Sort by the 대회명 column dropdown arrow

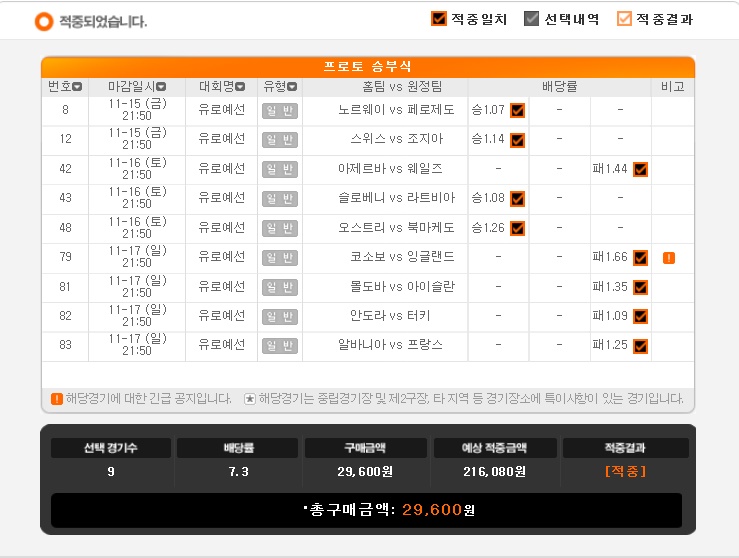tap(240, 87)
